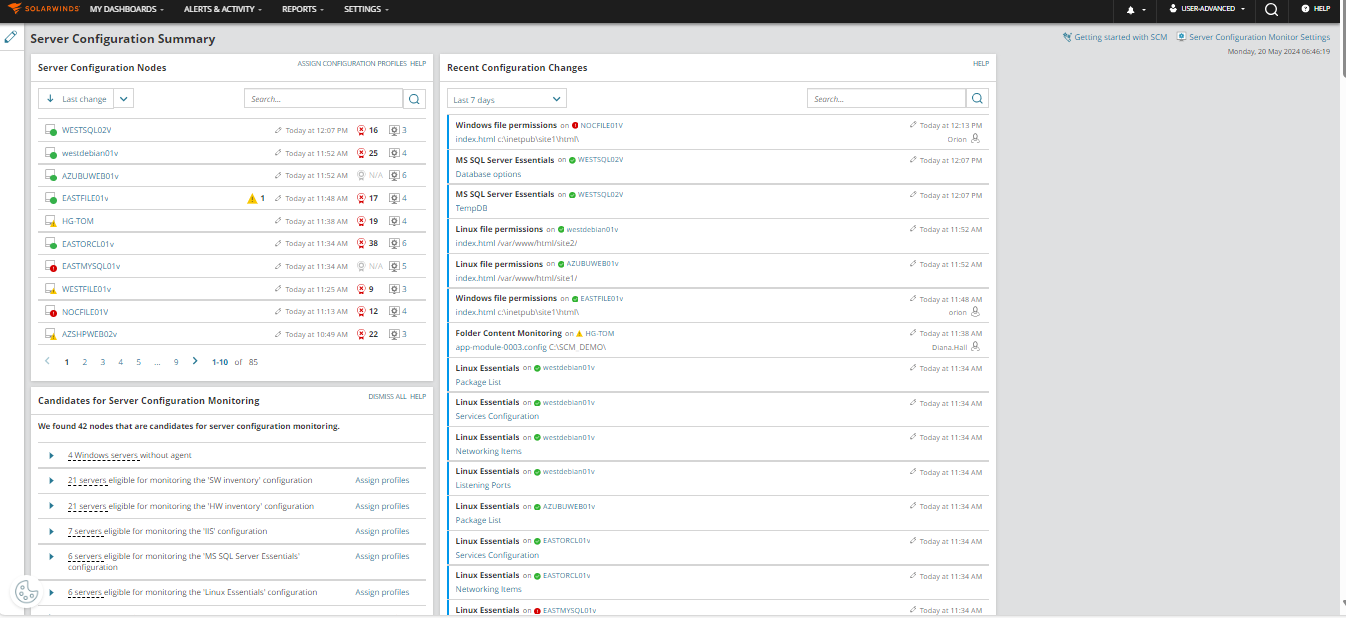
Task: Click the cookie settings icon
Action: tap(27, 593)
